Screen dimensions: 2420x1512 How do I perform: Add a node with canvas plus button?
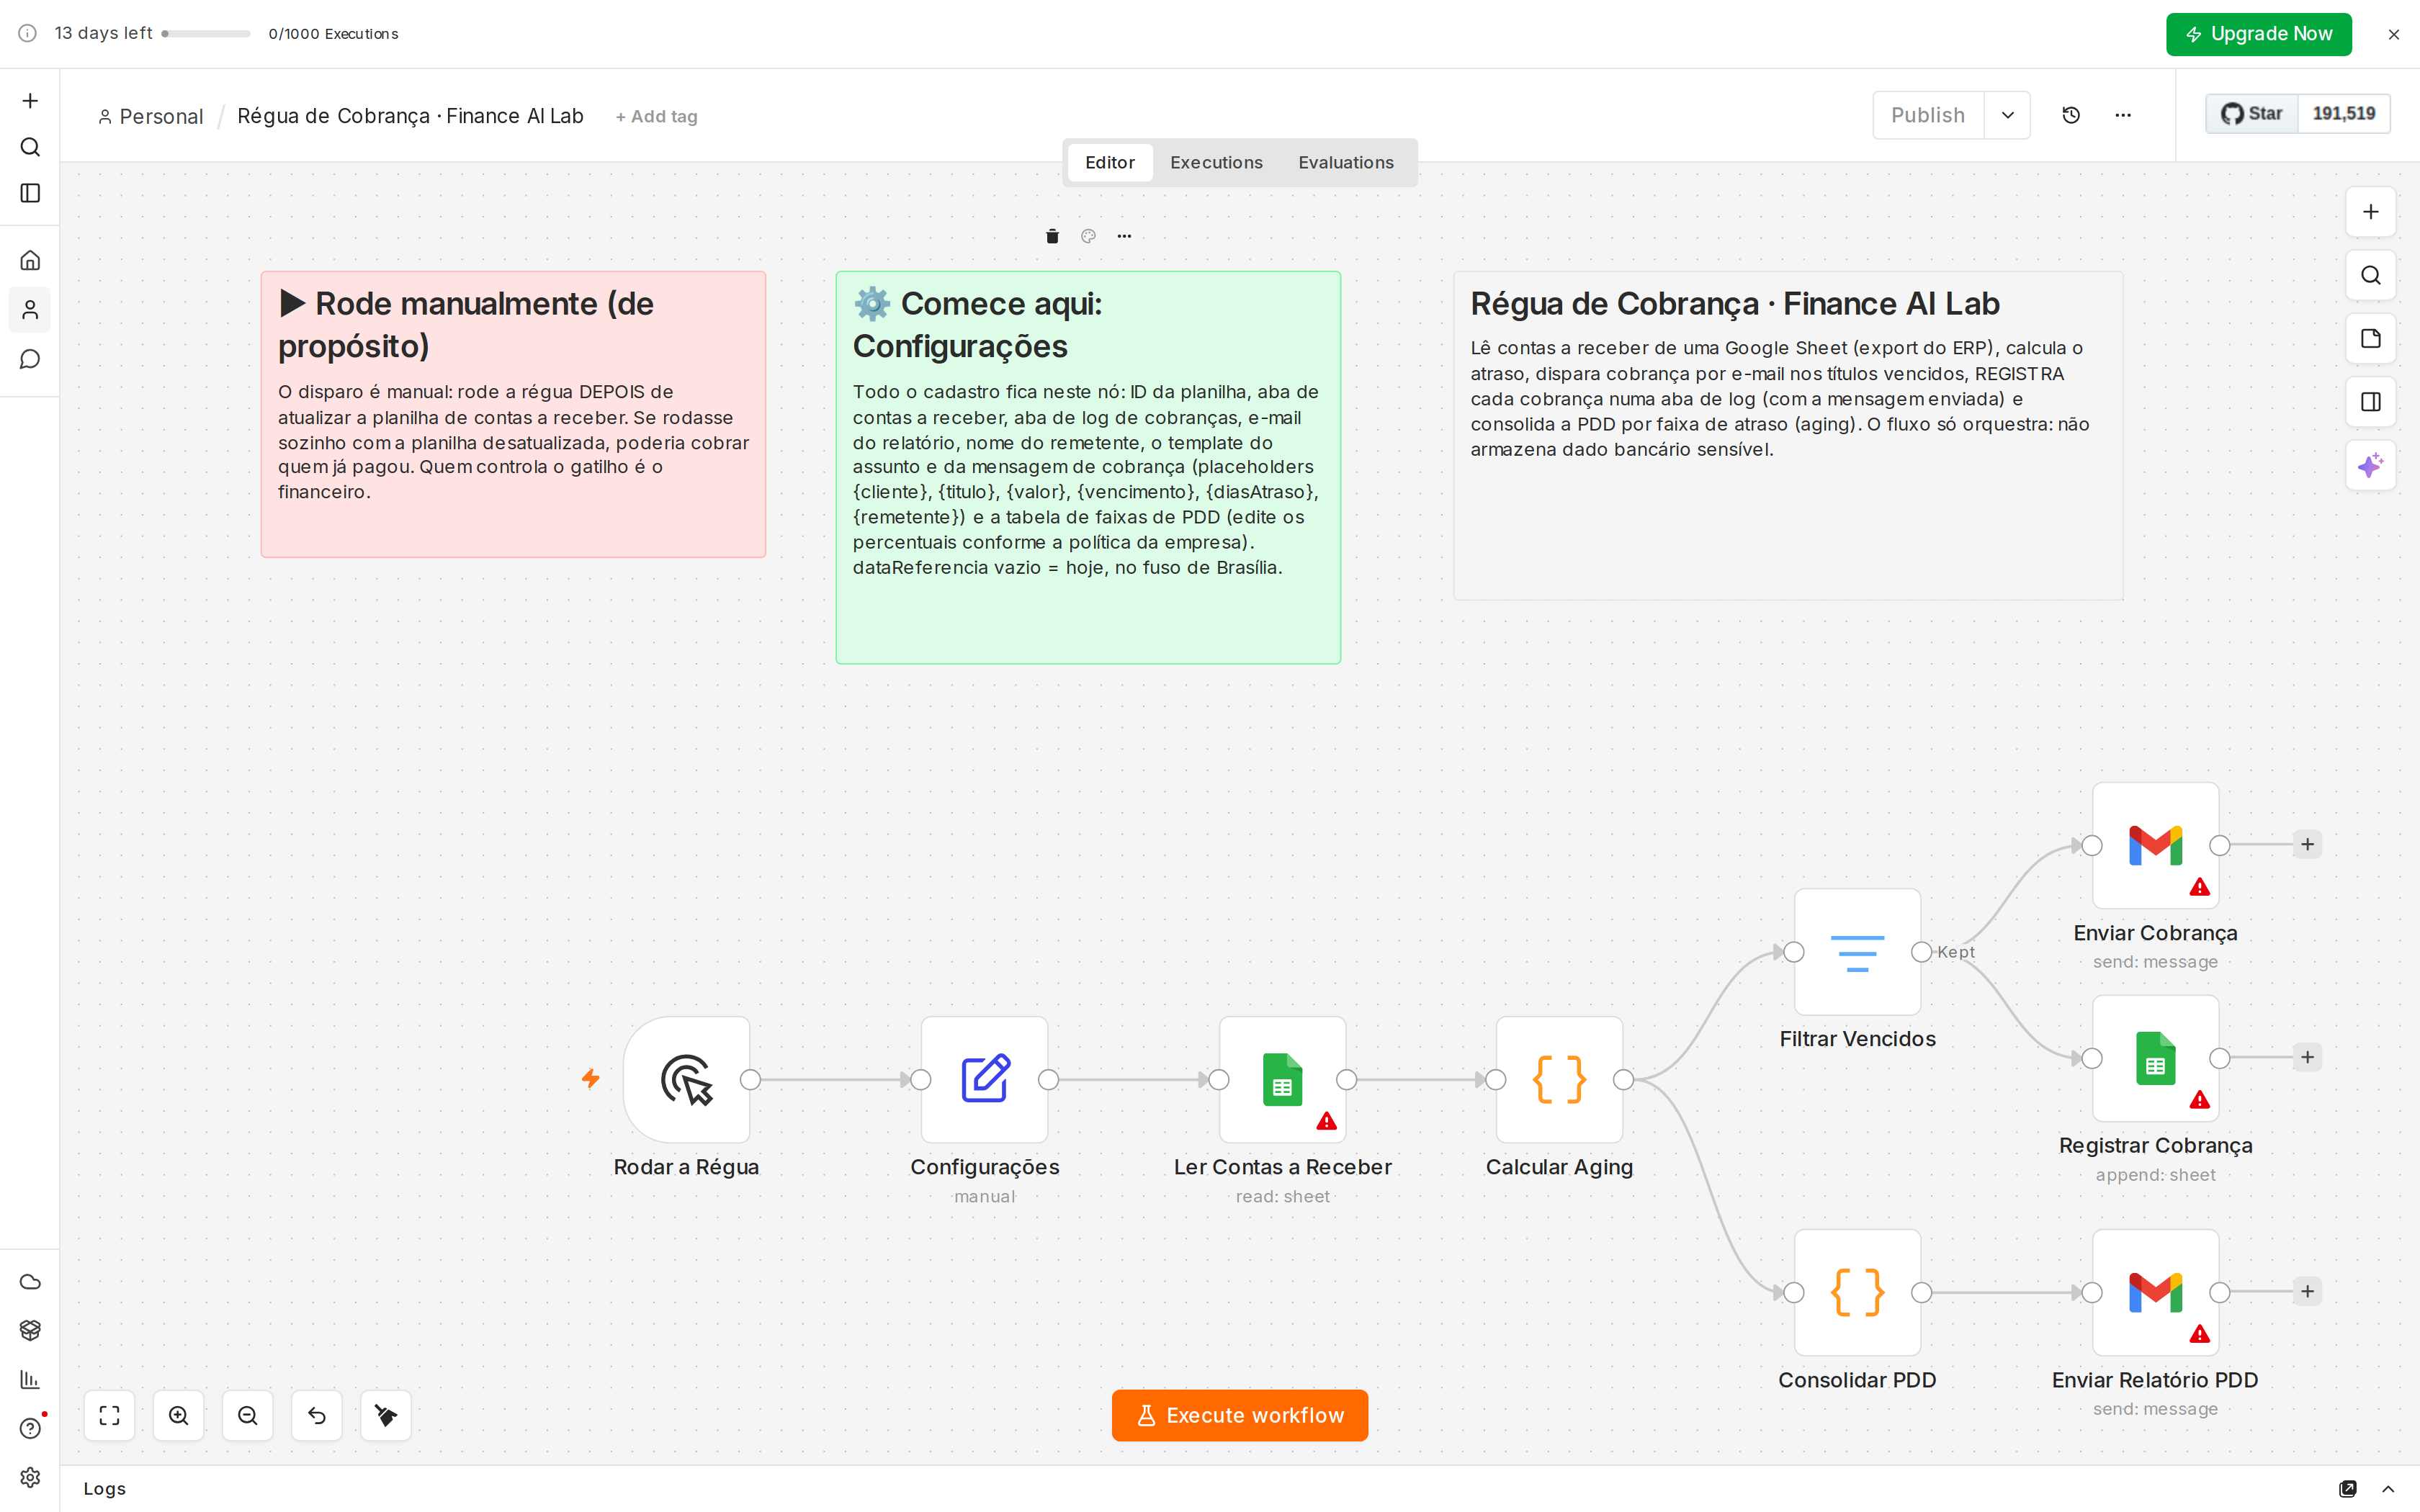pos(2370,212)
